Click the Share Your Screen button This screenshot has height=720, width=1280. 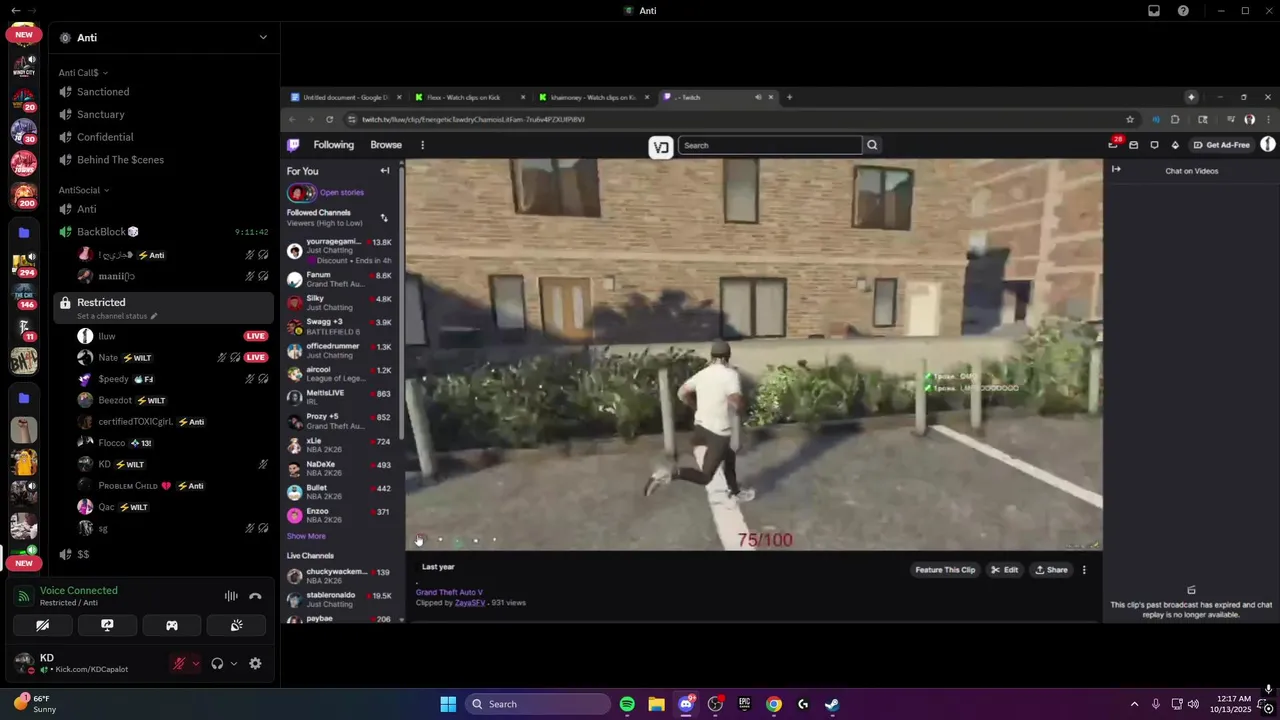click(x=107, y=625)
